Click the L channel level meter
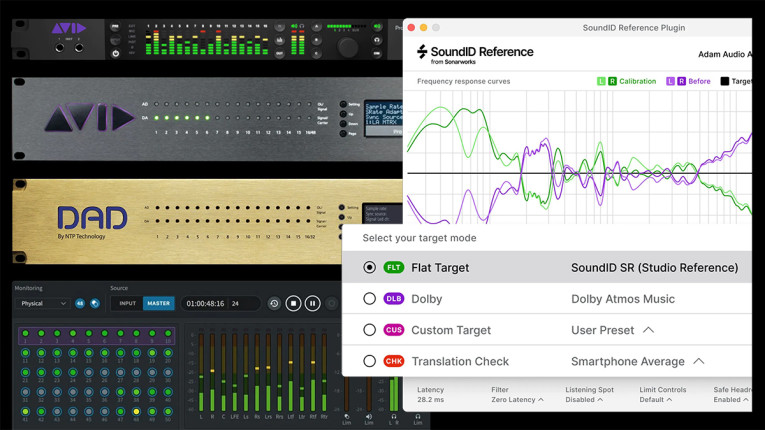765x430 pixels. pyautogui.click(x=201, y=372)
